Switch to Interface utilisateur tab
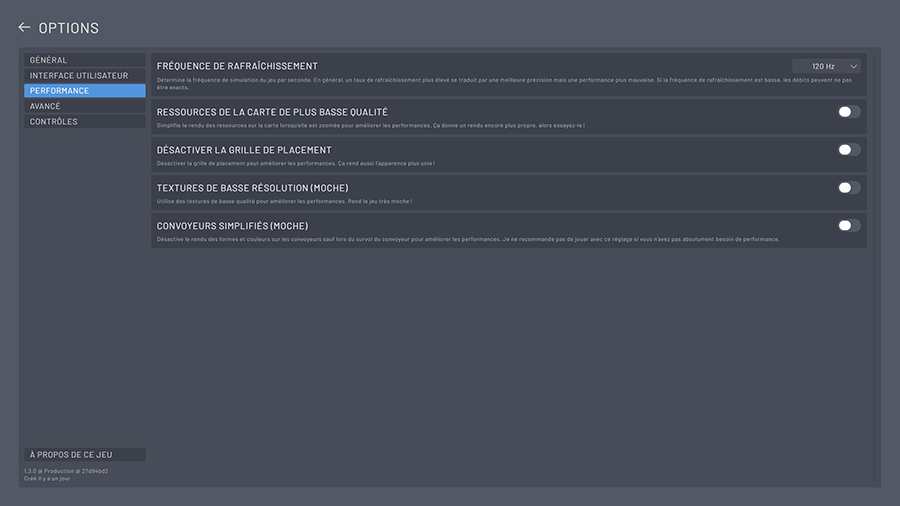This screenshot has height=506, width=900. tap(84, 75)
